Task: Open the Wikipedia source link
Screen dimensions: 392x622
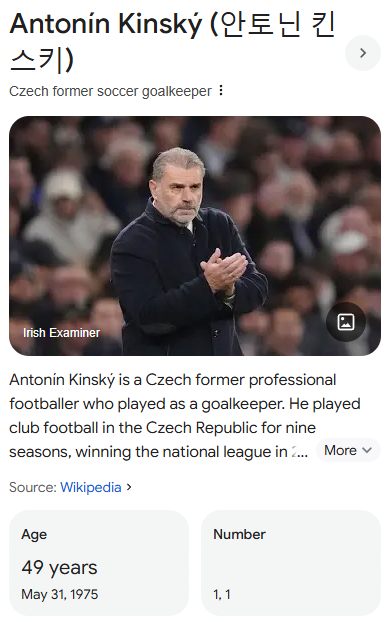Action: pos(90,487)
